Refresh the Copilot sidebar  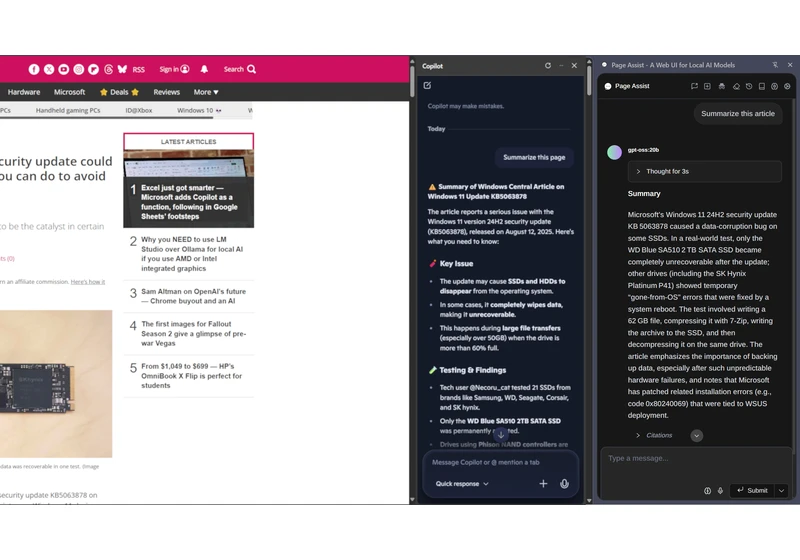pyautogui.click(x=547, y=66)
